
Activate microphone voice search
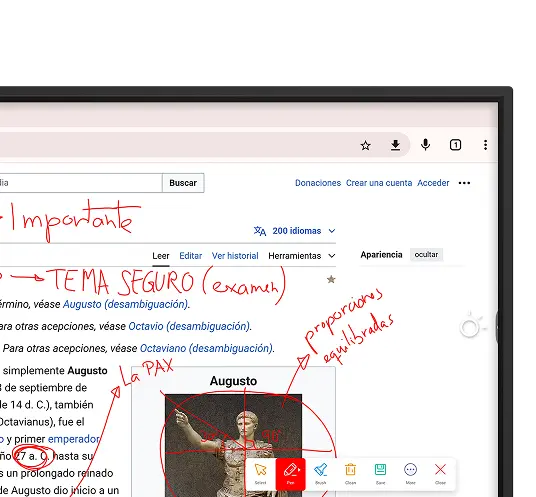425,145
